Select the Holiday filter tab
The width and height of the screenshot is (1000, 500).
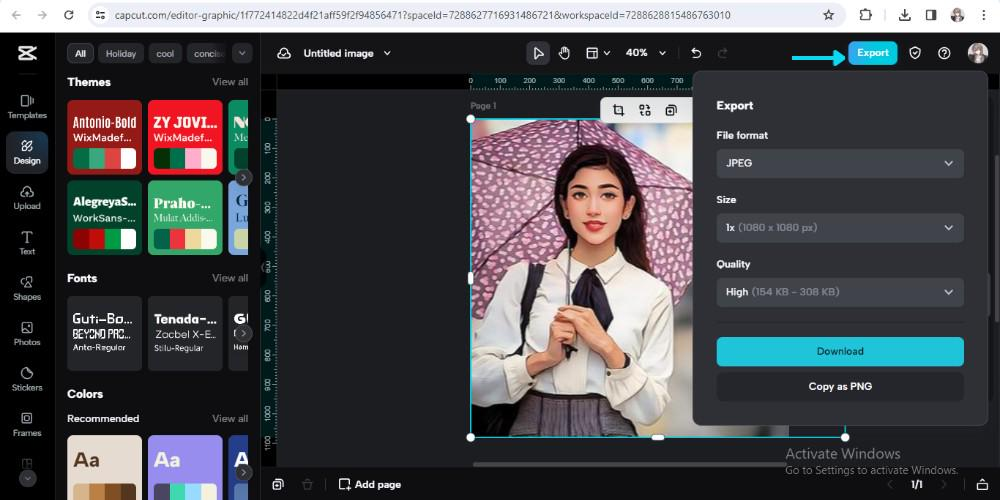[121, 54]
